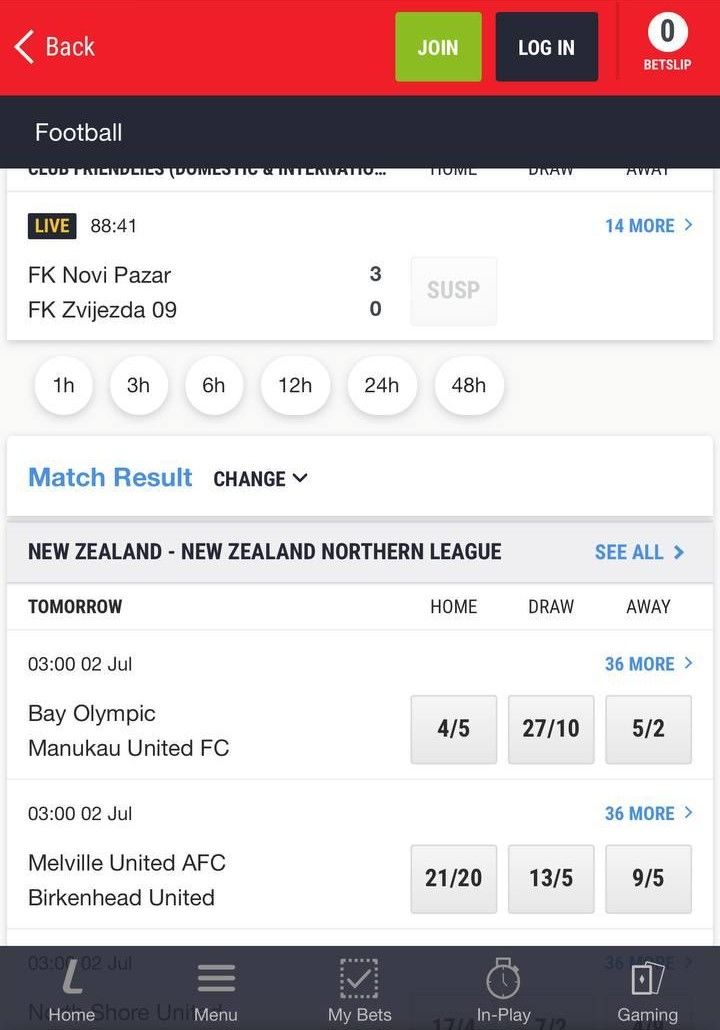Image resolution: width=720 pixels, height=1030 pixels.
Task: Open SEE ALL for Northern League
Action: pos(639,552)
